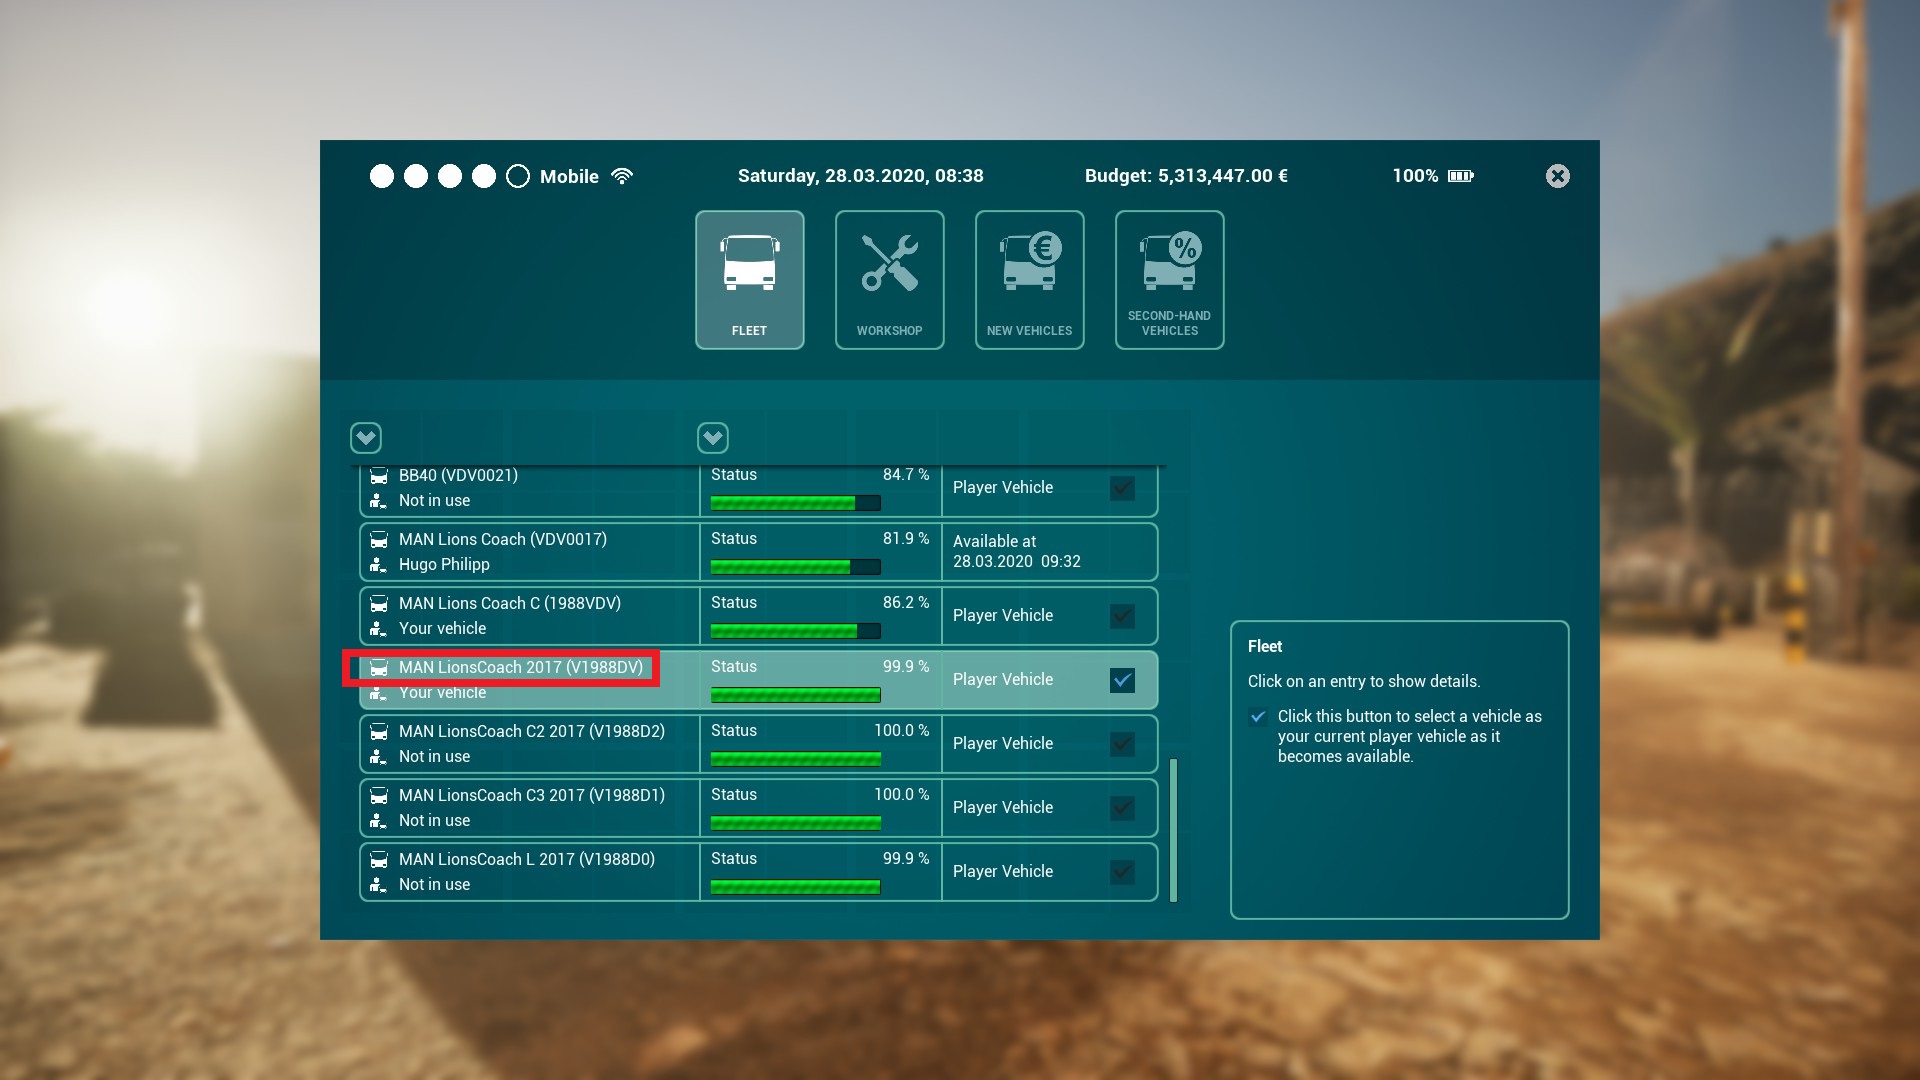Viewport: 1920px width, 1080px height.
Task: Open the Fleet tab
Action: pos(749,280)
